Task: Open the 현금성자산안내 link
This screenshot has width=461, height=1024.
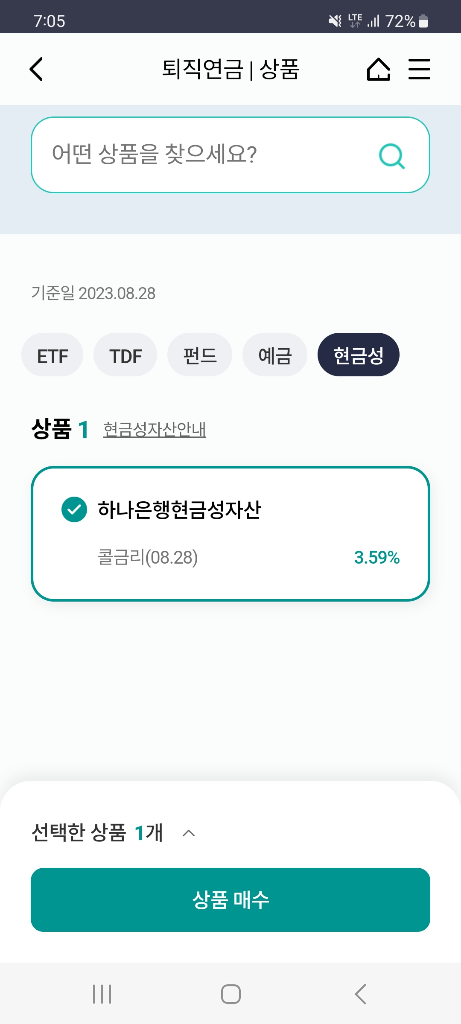Action: click(155, 430)
